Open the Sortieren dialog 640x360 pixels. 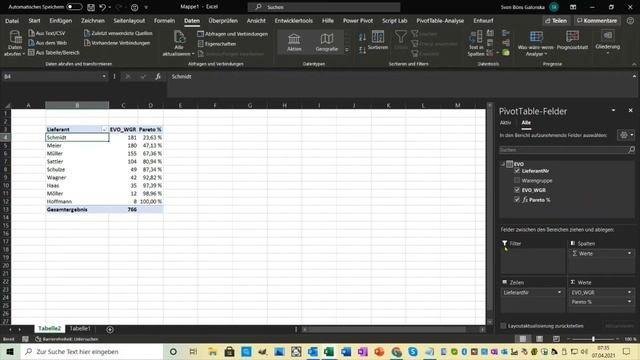pos(378,40)
